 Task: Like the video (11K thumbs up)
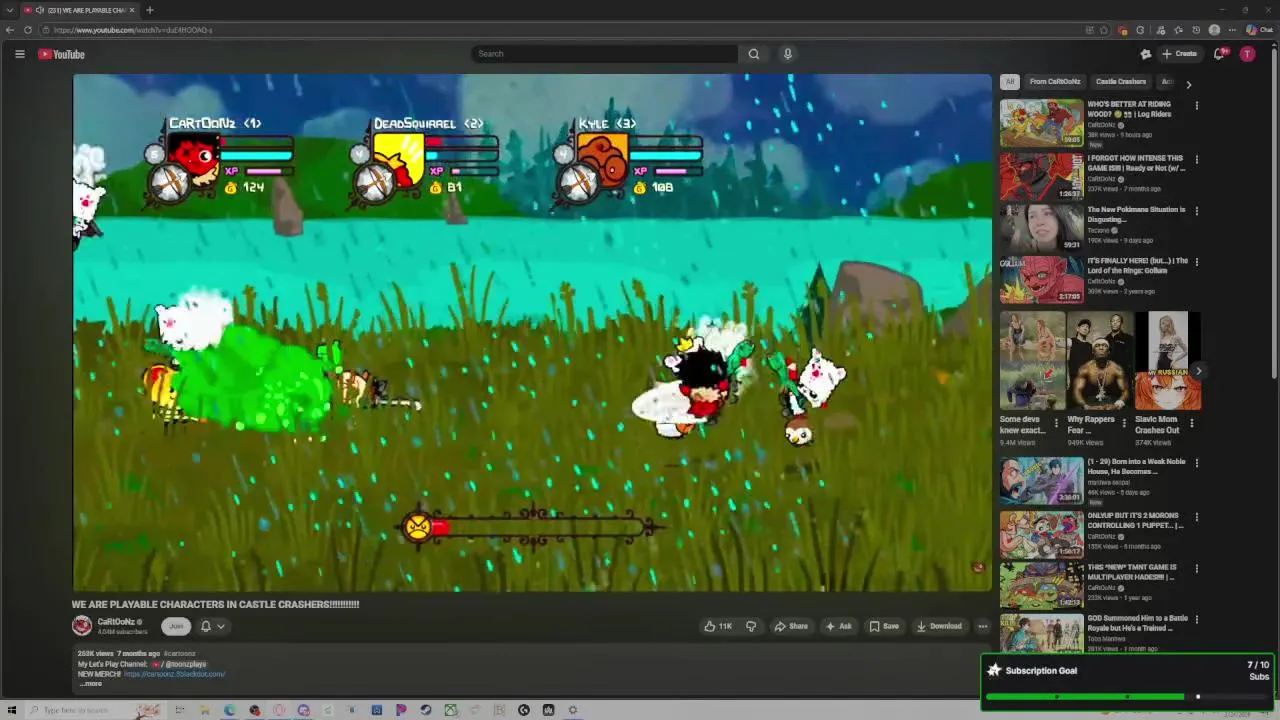(718, 626)
